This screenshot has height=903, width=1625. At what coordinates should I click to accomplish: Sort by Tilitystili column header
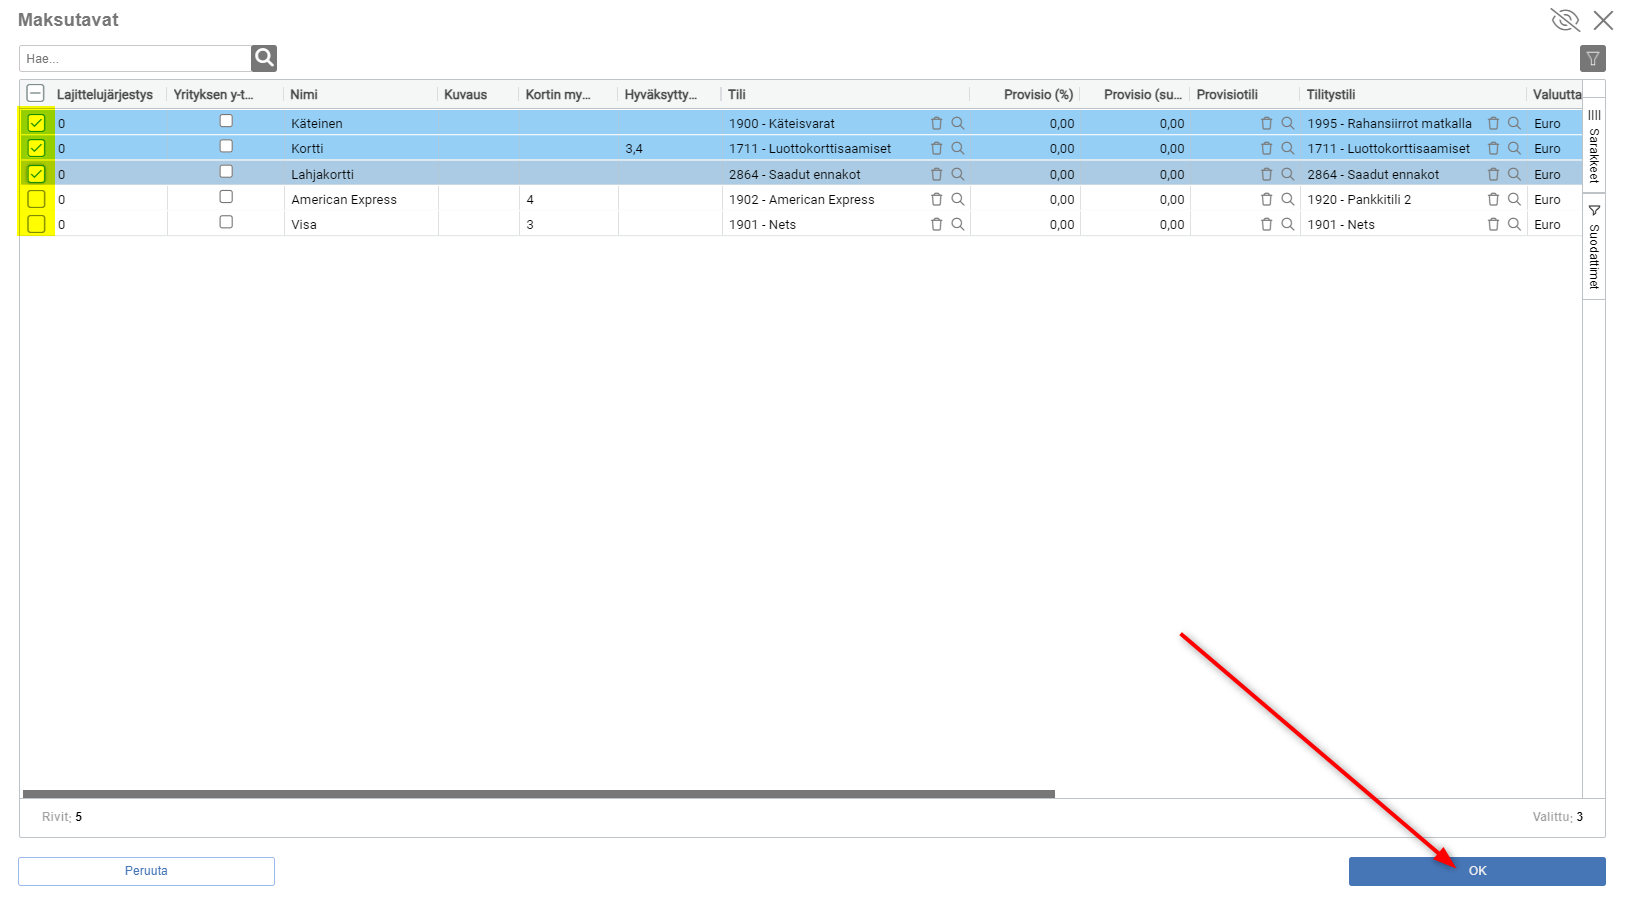click(x=1331, y=94)
